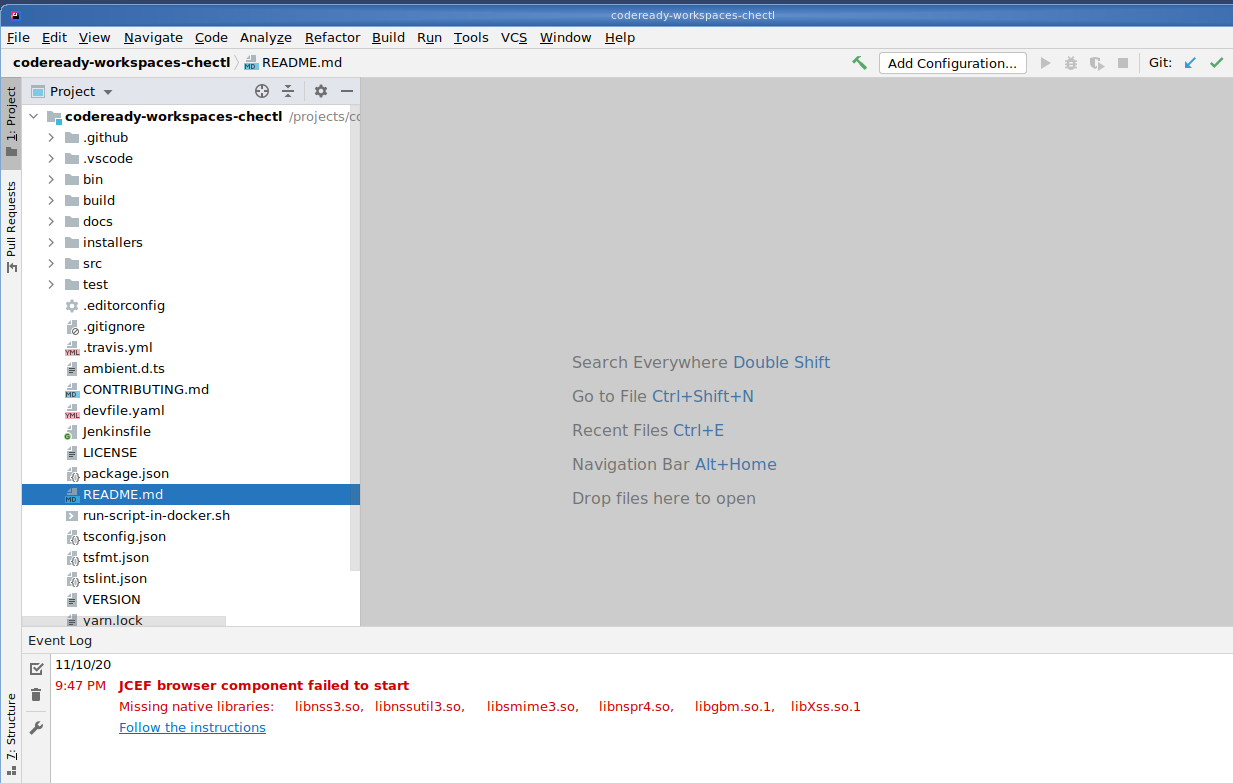Image resolution: width=1233 pixels, height=783 pixels.
Task: Open the VCS menu
Action: tap(514, 37)
